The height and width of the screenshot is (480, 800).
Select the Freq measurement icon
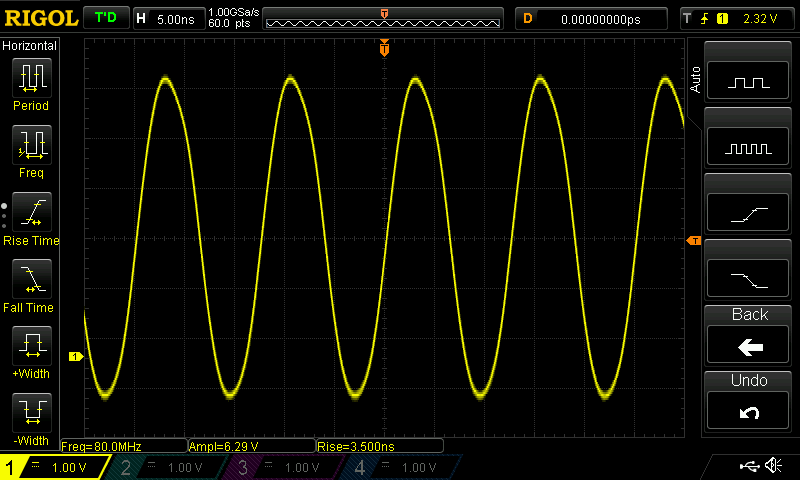pos(31,144)
